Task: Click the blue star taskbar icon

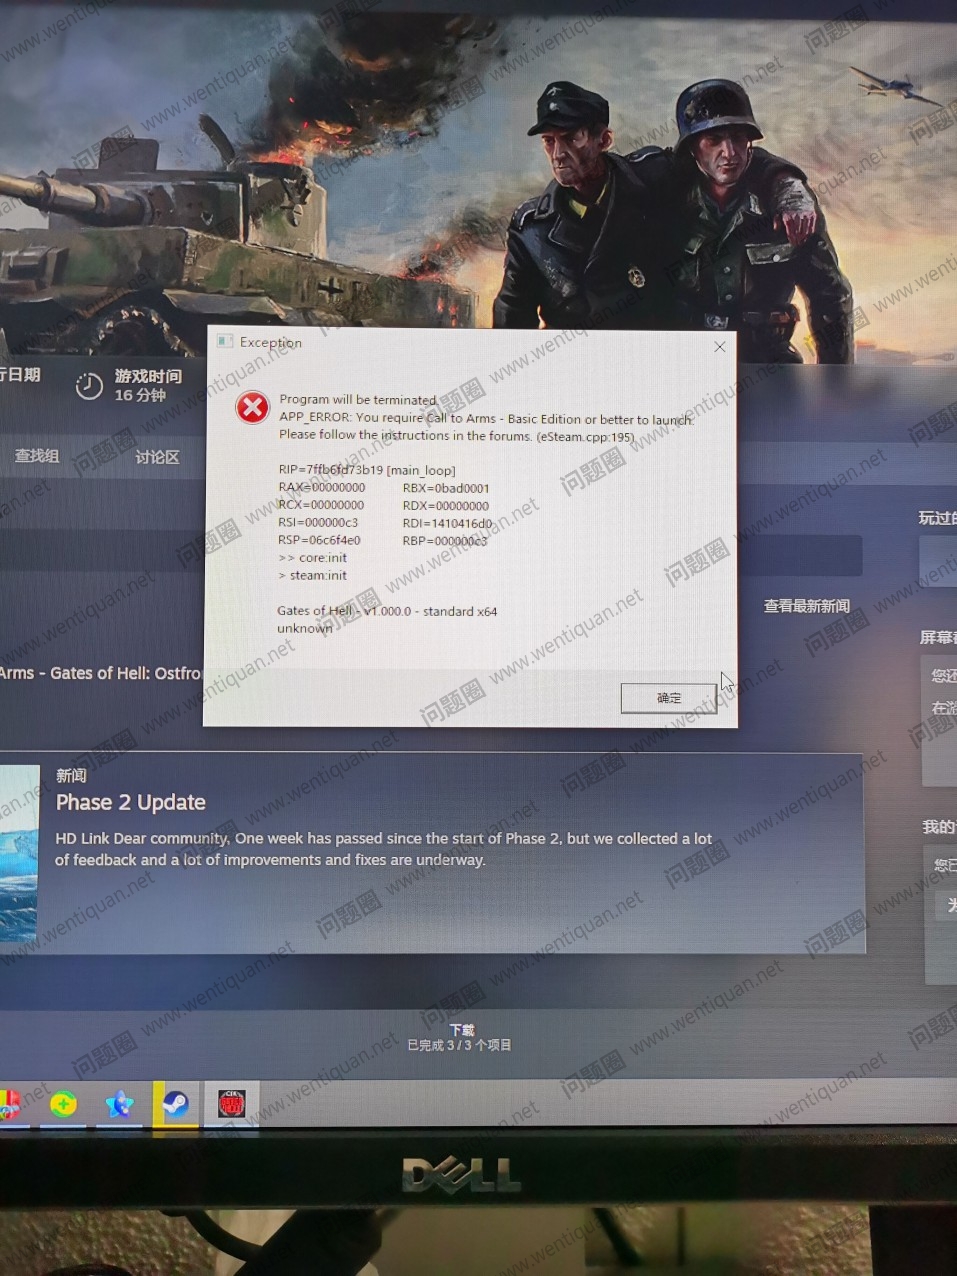Action: tap(120, 1105)
